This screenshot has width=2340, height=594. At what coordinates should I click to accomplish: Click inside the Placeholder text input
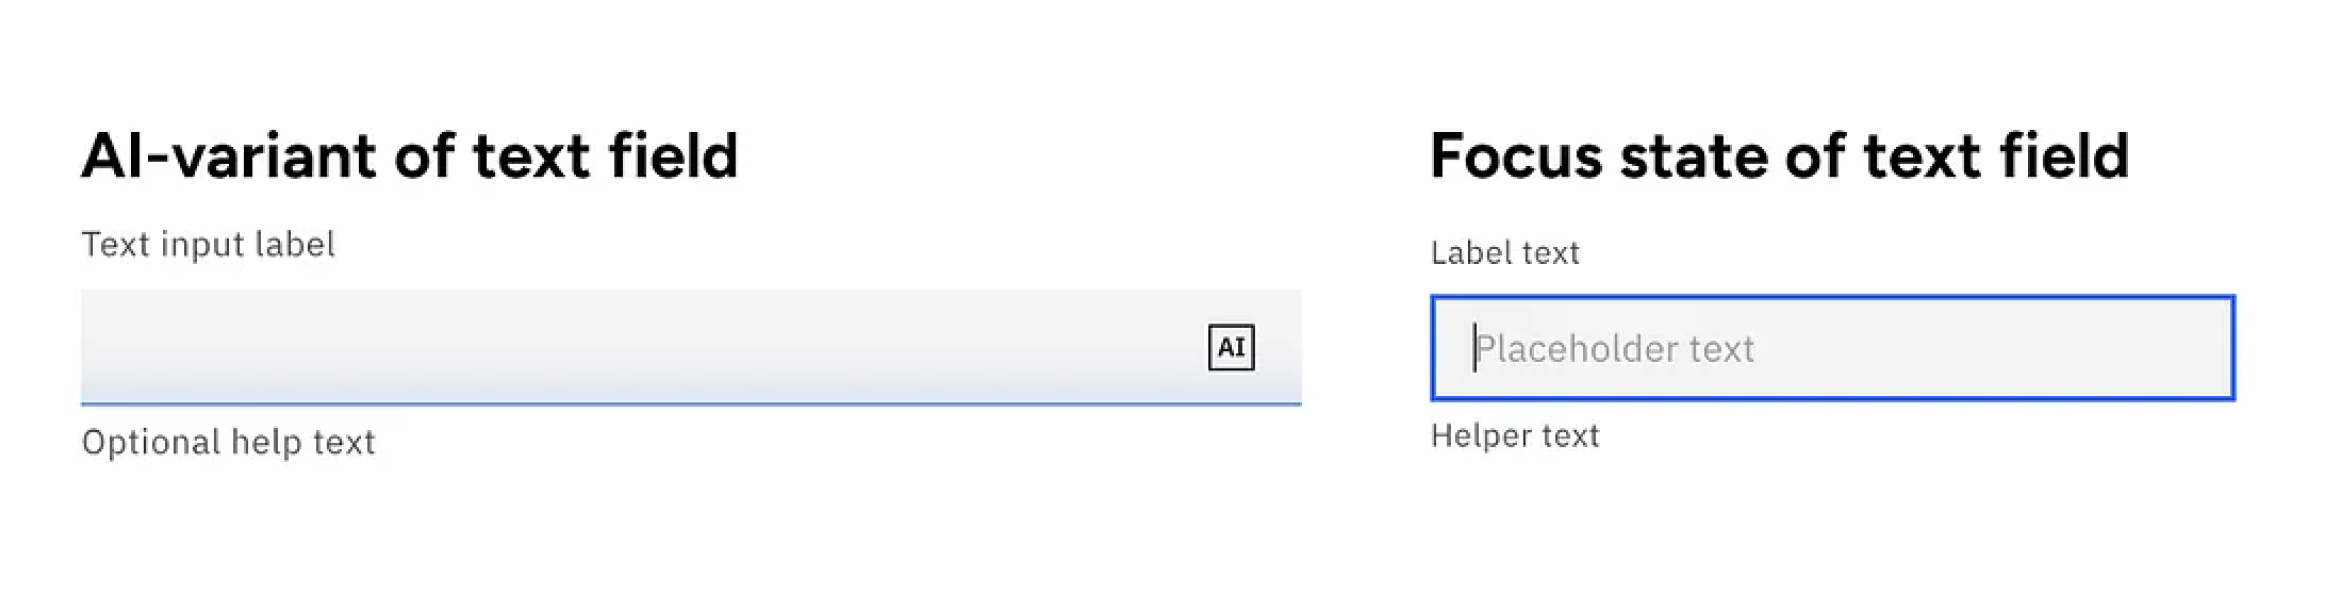coord(1832,348)
